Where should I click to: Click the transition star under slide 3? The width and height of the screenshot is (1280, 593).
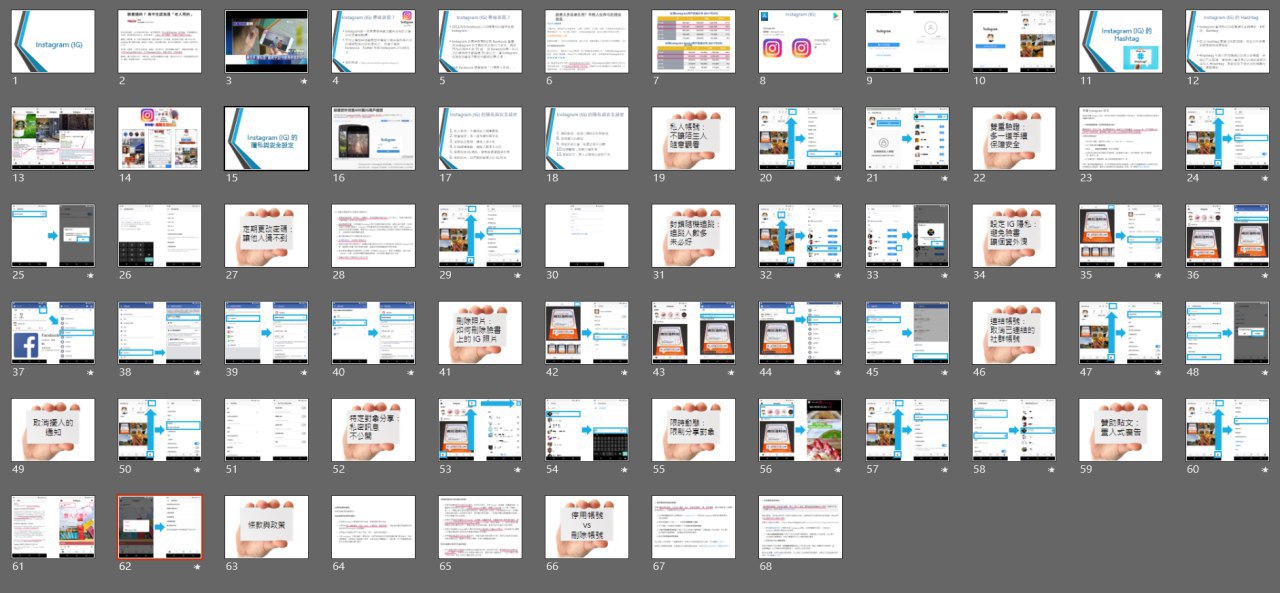click(x=304, y=81)
